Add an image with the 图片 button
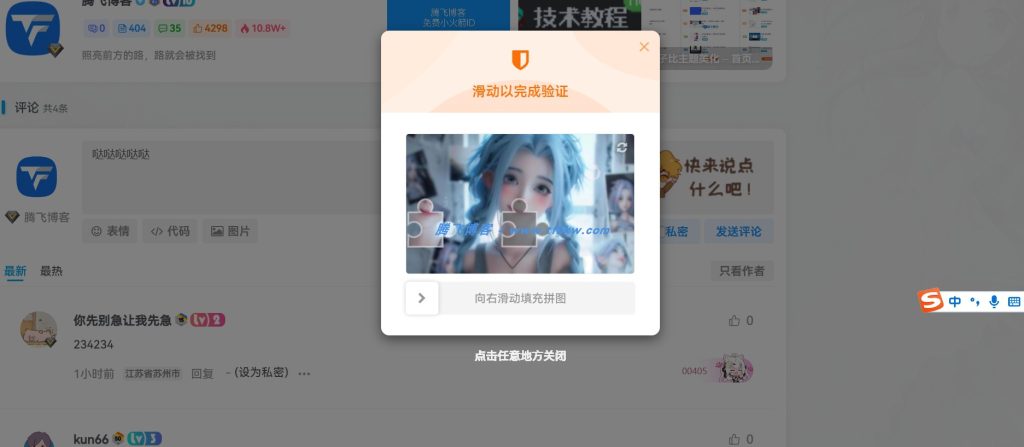The image size is (1024, 447). click(x=230, y=231)
